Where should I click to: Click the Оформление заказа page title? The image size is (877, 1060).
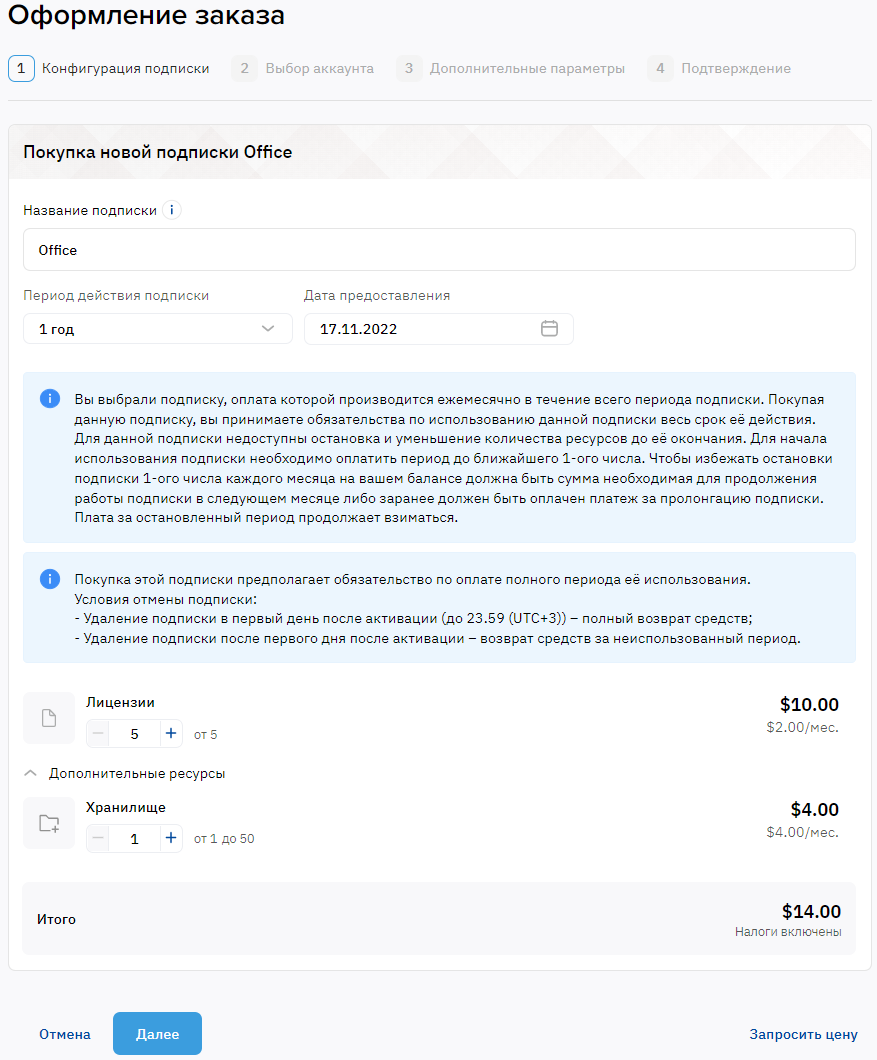pyautogui.click(x=146, y=15)
